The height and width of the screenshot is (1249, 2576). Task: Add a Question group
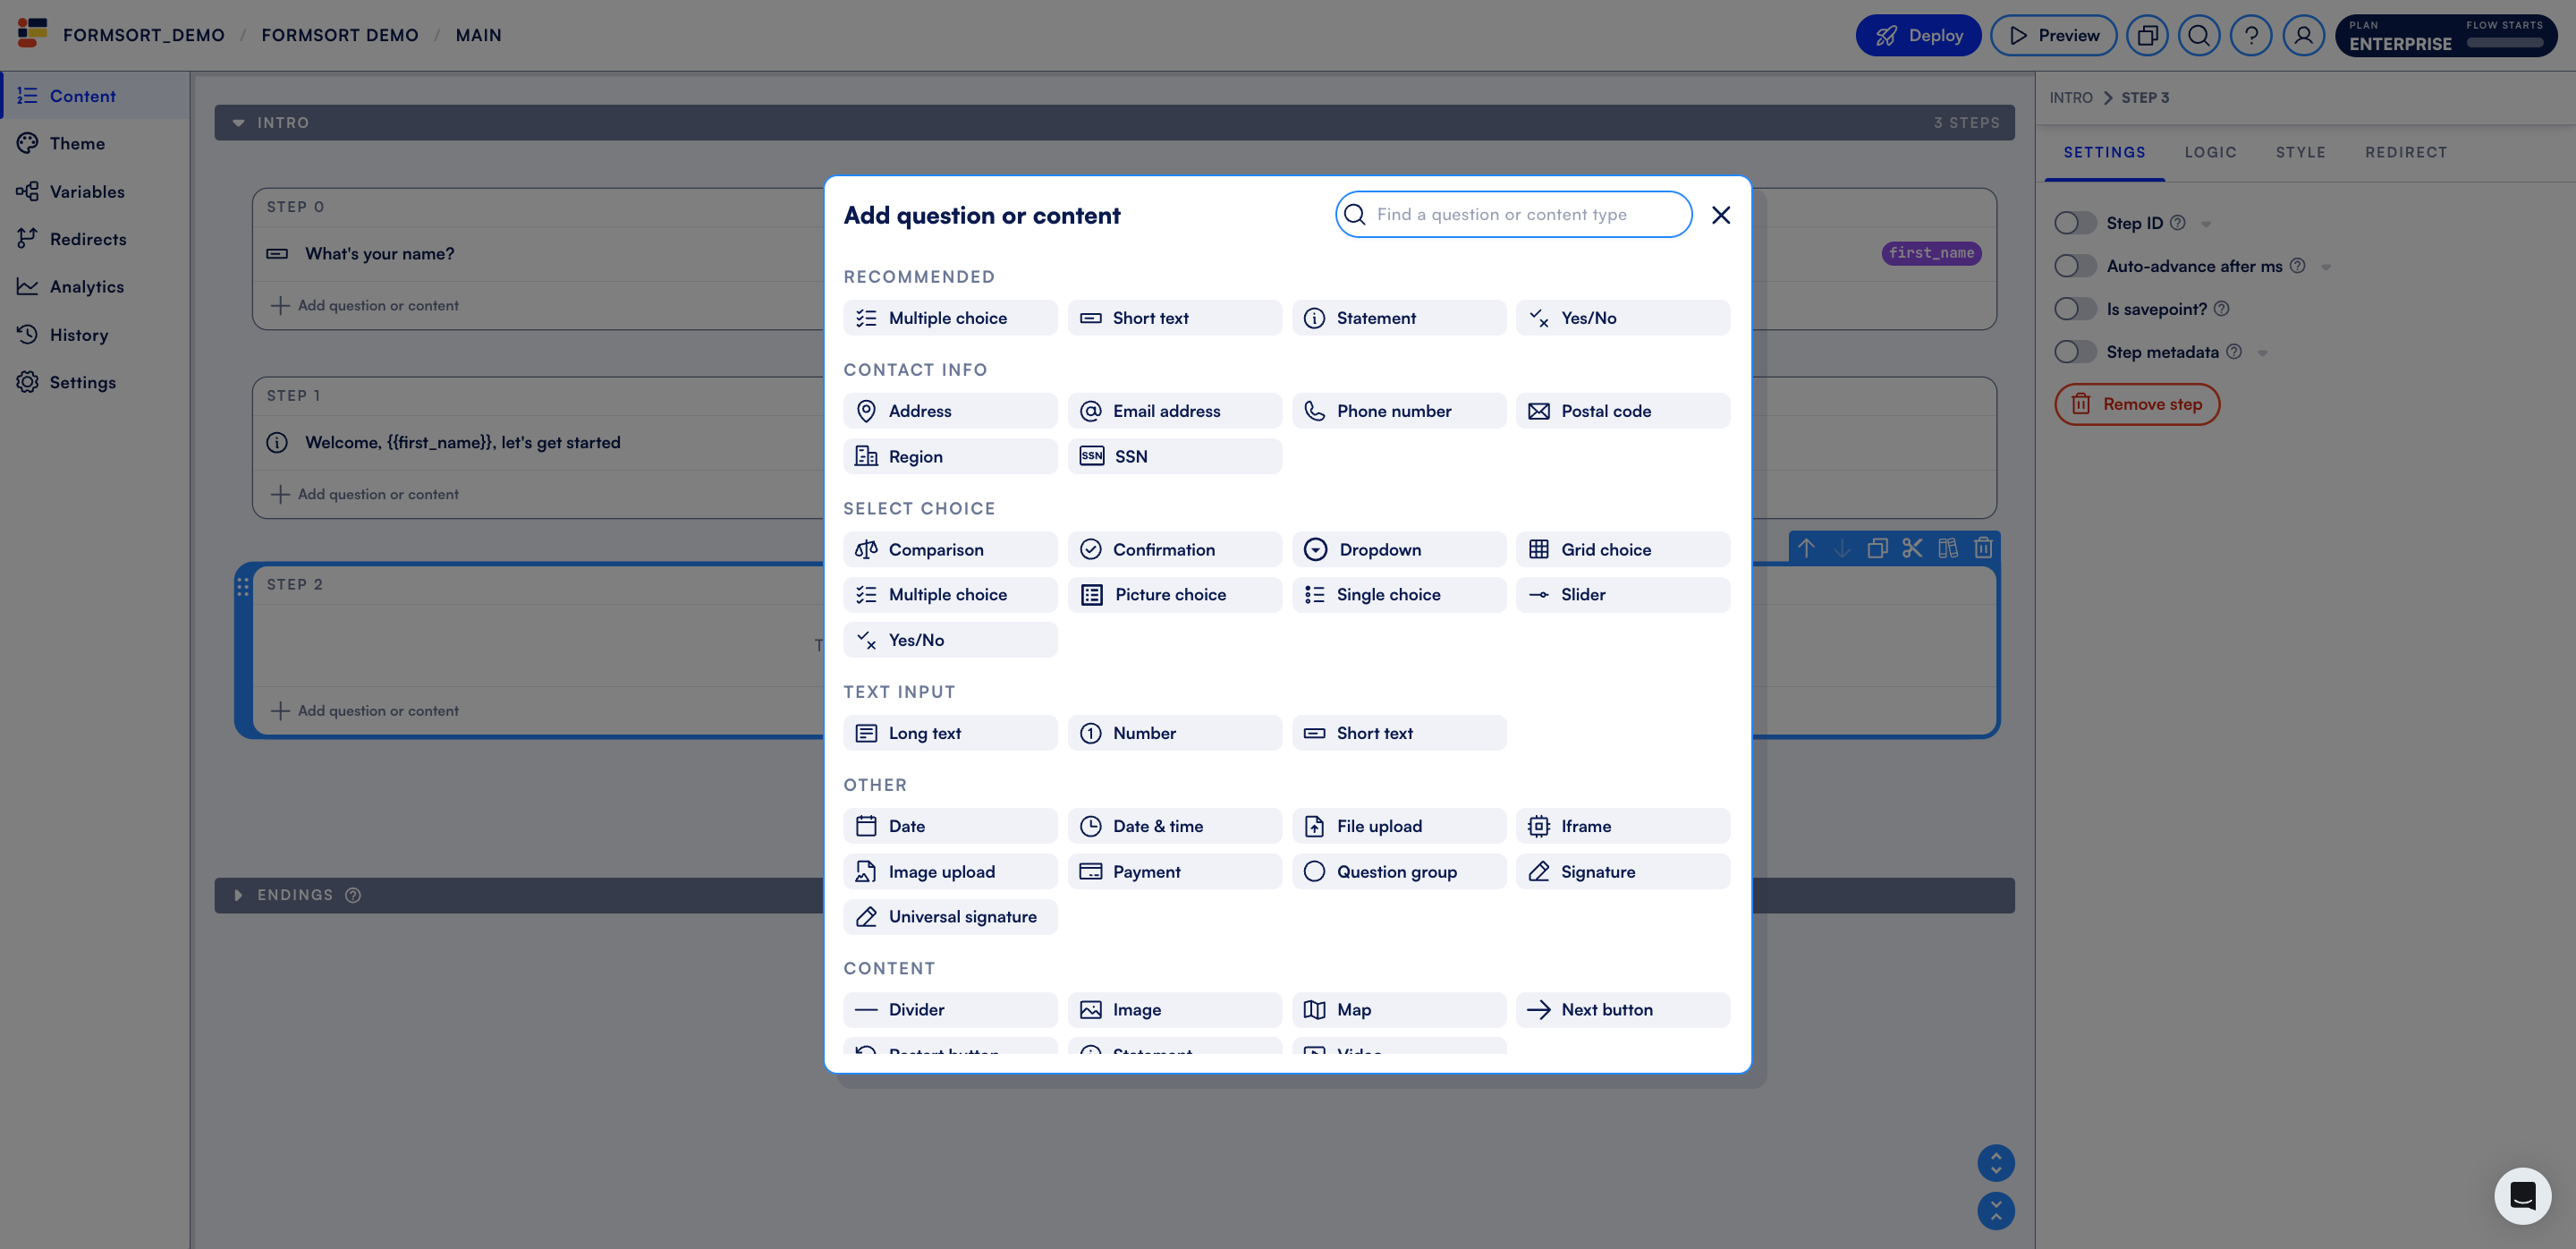pos(1398,871)
